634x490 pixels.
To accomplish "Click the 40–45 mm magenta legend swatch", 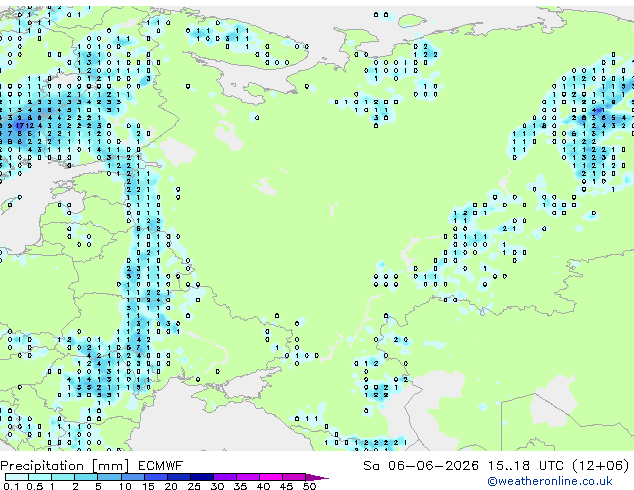I will coord(271,477).
